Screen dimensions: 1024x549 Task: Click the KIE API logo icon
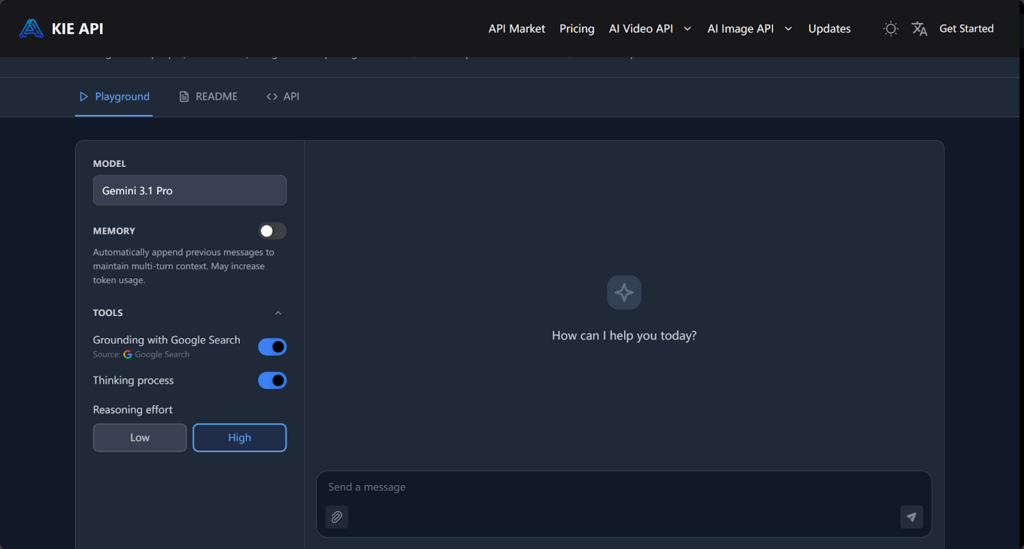coord(31,28)
